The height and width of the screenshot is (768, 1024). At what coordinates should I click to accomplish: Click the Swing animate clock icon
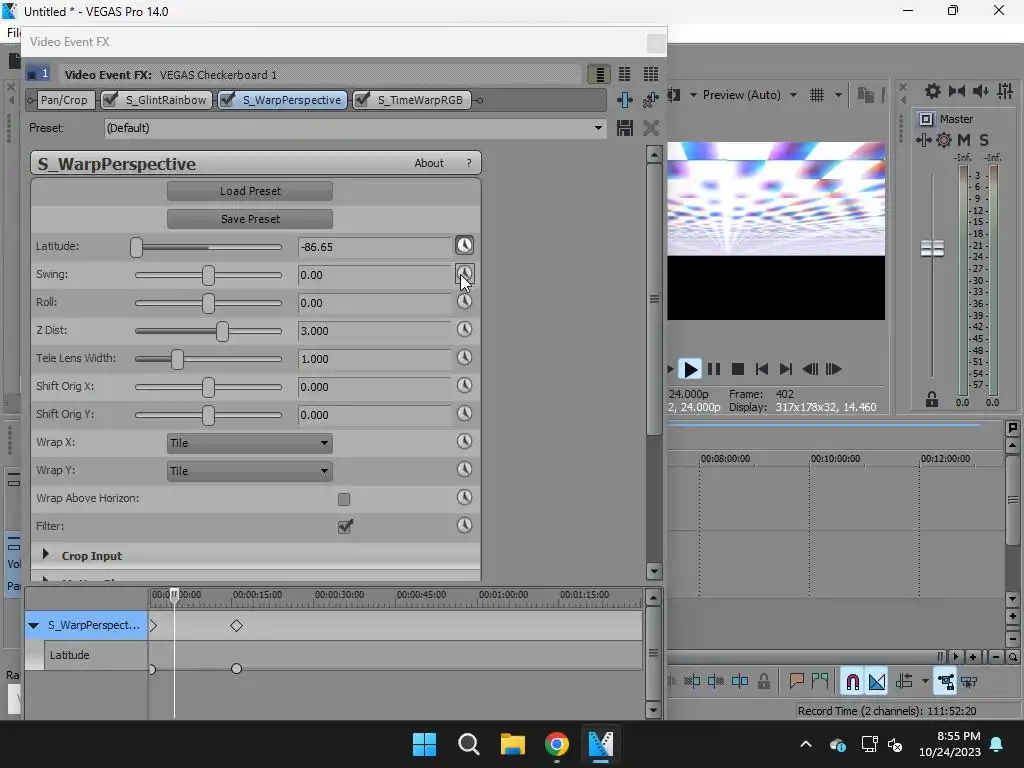464,274
